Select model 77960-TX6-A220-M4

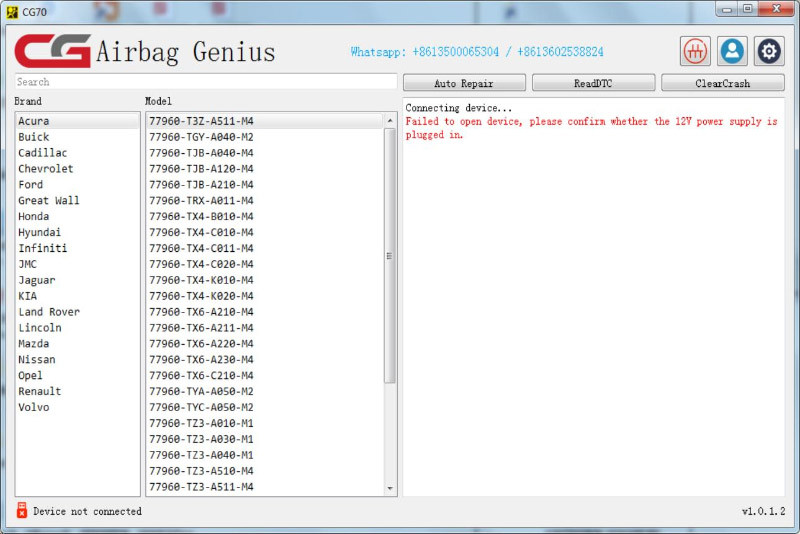(265, 343)
